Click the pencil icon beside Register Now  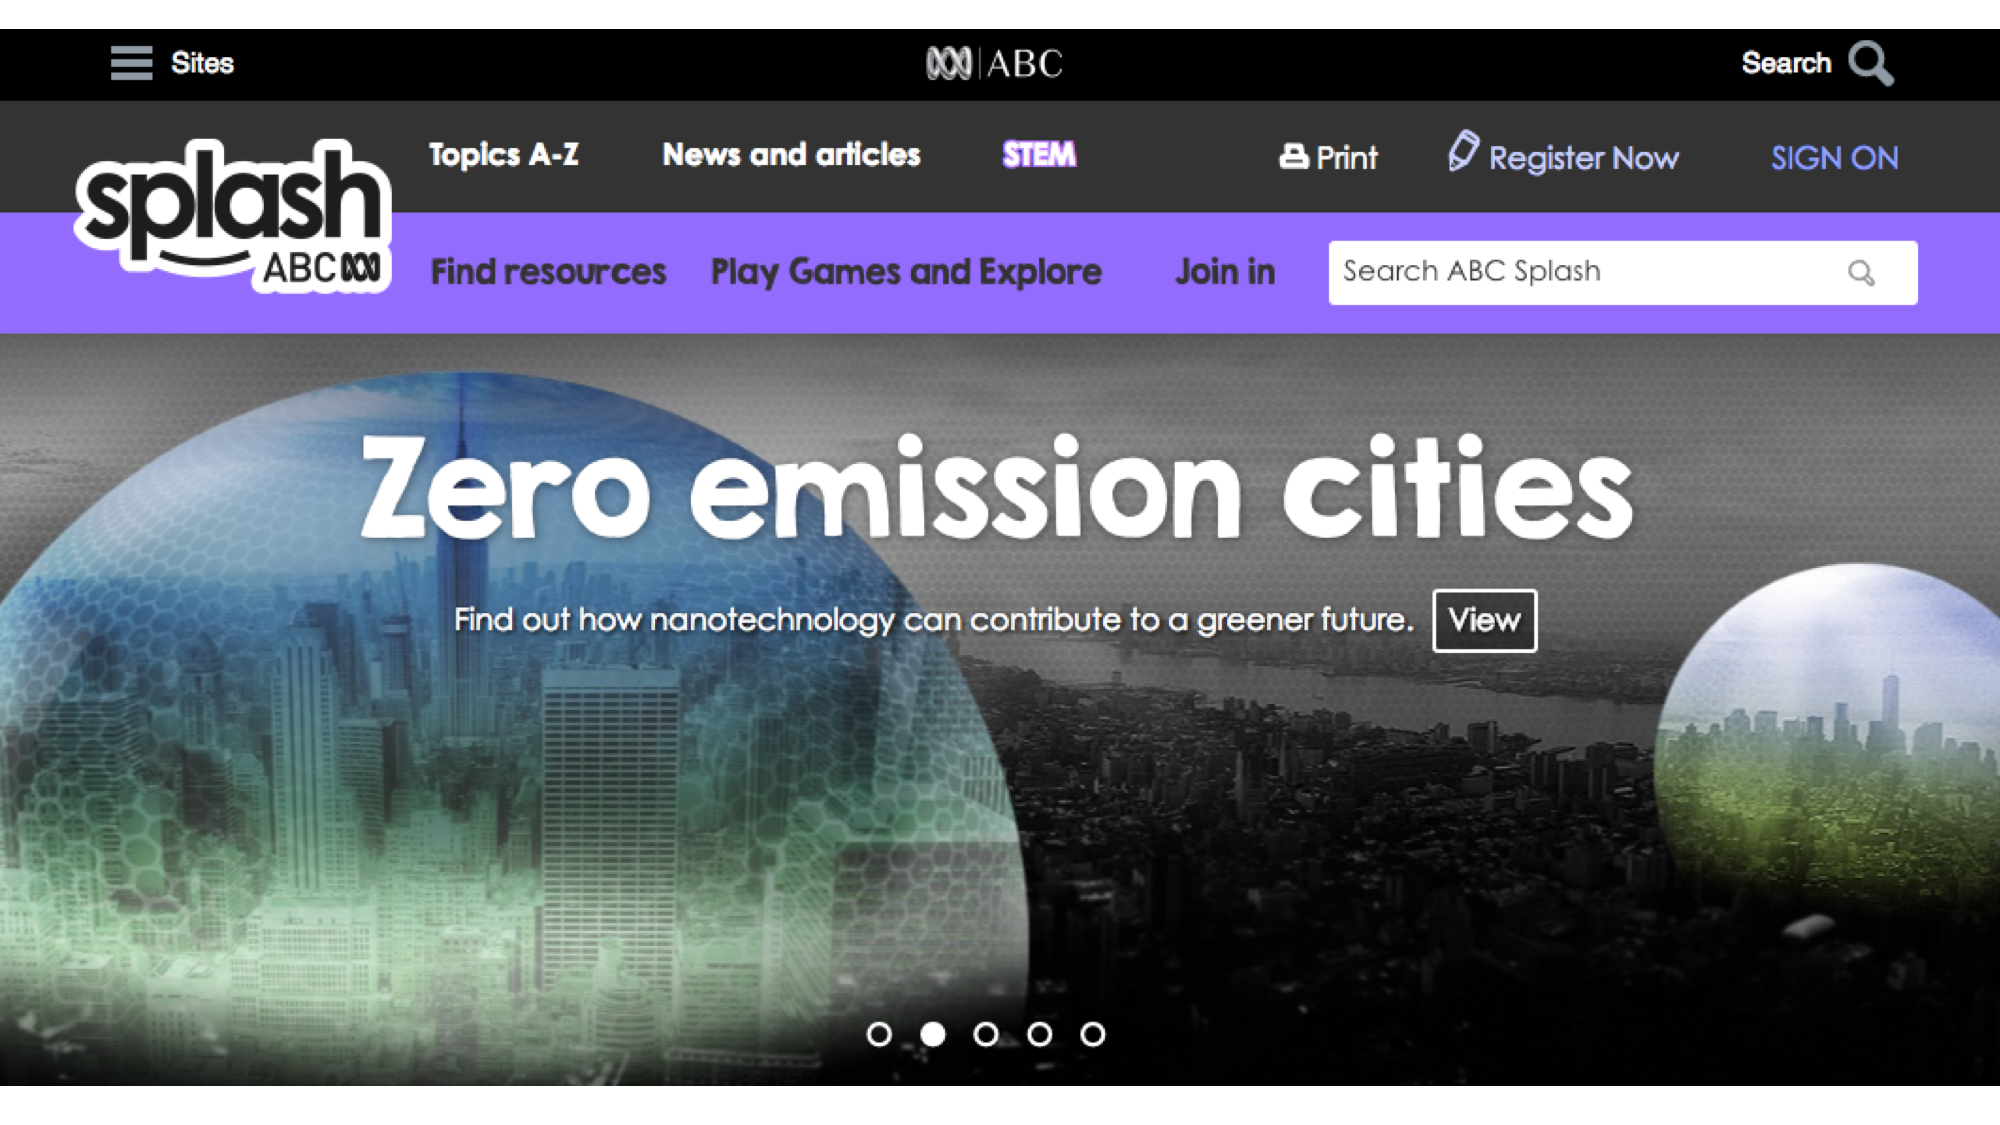pos(1463,152)
